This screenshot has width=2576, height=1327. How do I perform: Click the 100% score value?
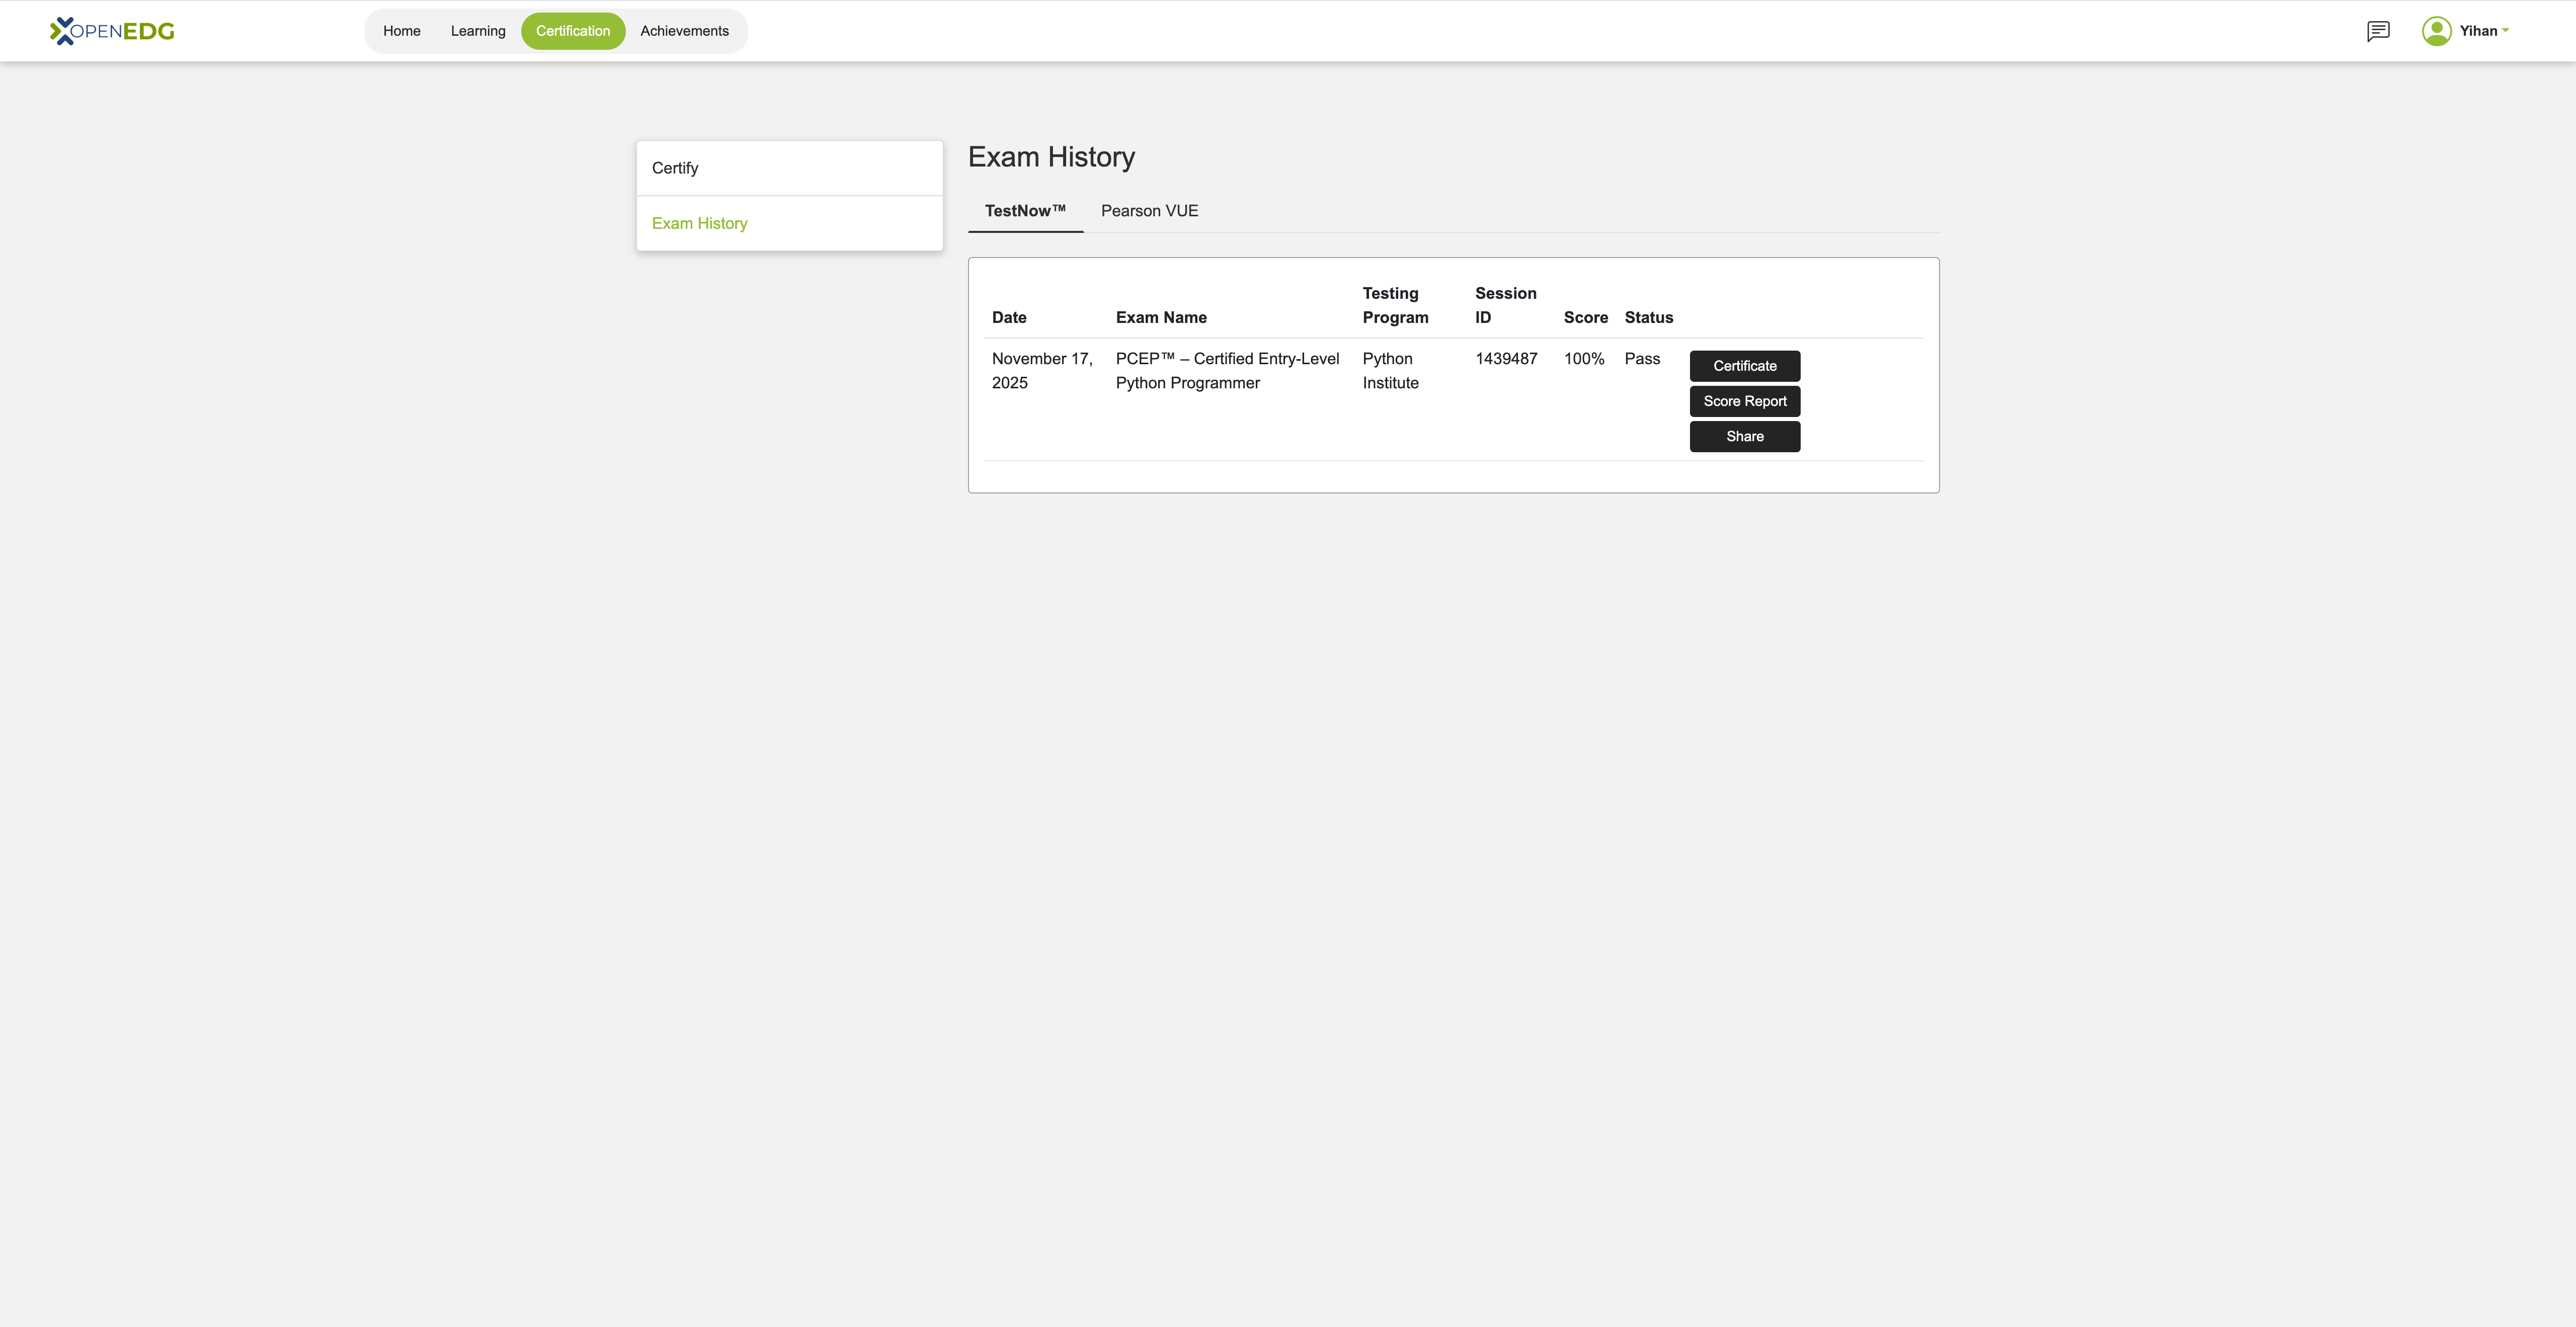[1584, 359]
